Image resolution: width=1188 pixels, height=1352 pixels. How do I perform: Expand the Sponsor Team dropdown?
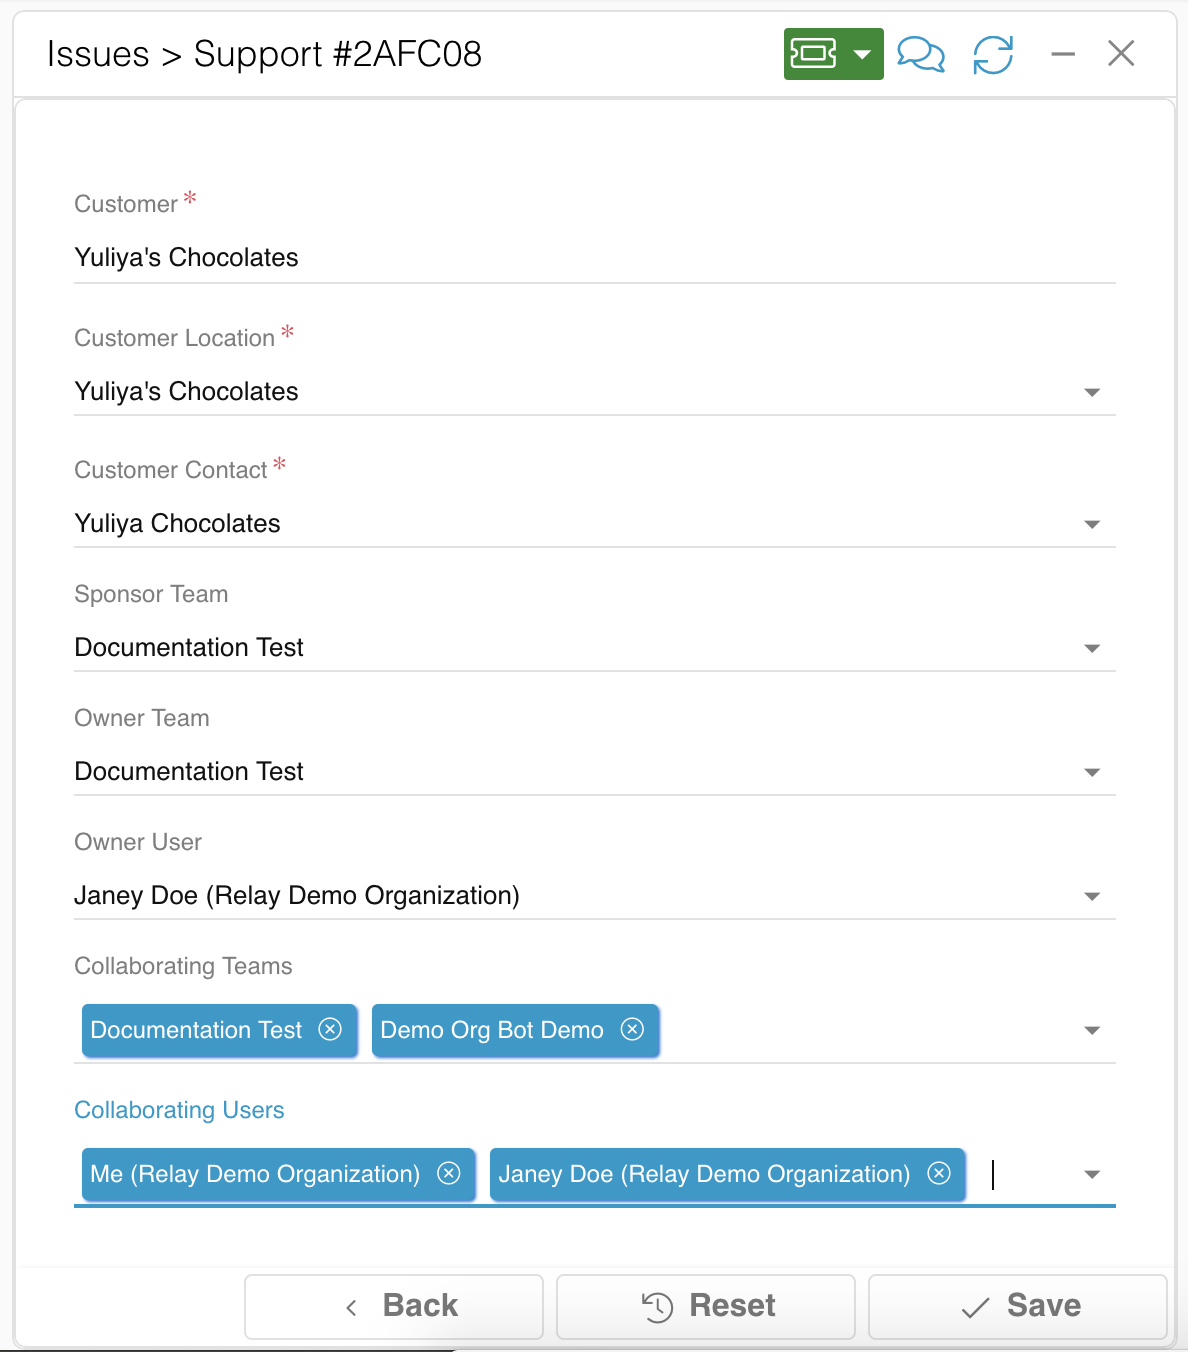tap(1092, 648)
